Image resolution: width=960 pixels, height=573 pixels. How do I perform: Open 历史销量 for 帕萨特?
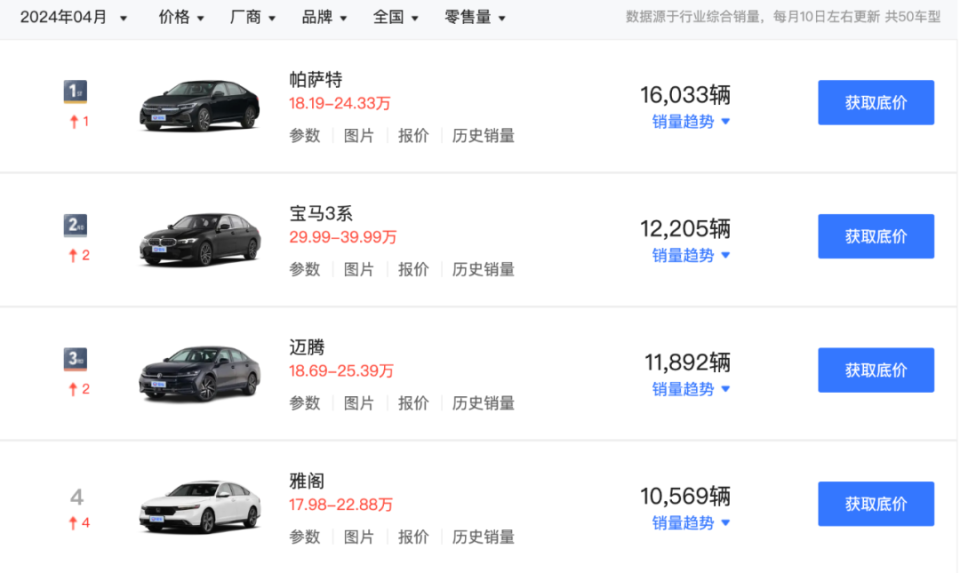tap(483, 136)
